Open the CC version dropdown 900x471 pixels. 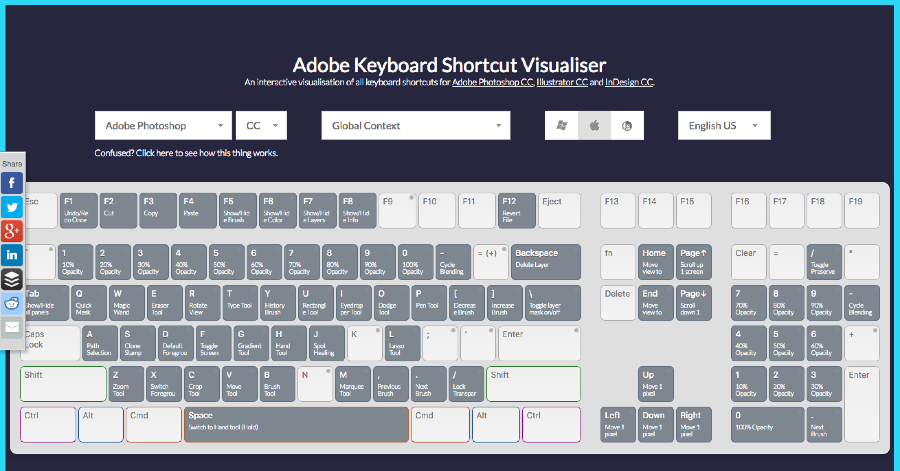tap(261, 126)
